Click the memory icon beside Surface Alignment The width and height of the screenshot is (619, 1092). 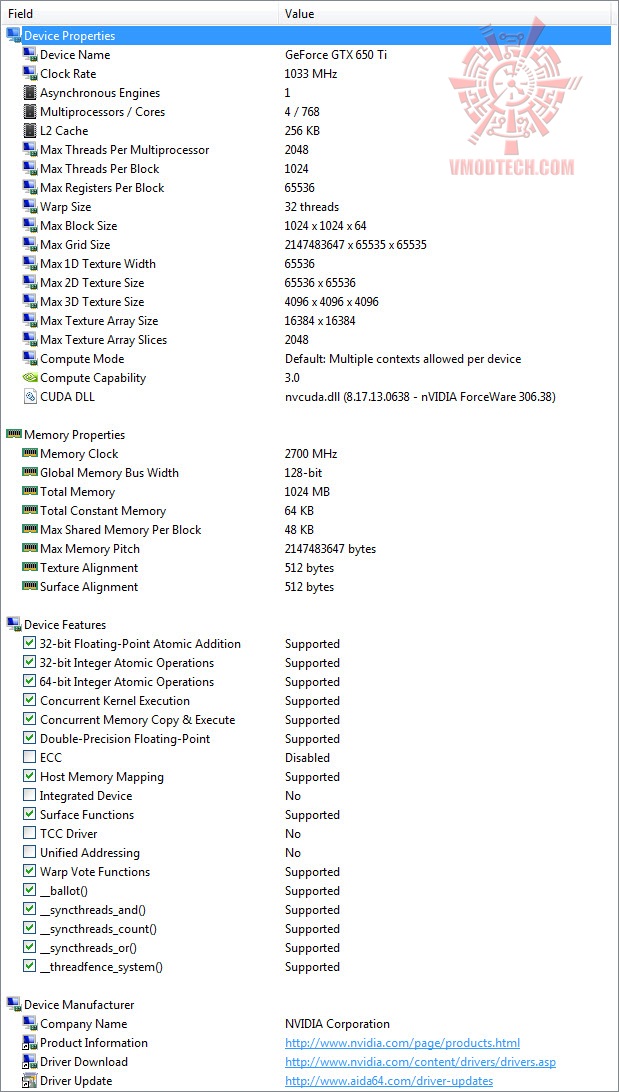[x=30, y=586]
